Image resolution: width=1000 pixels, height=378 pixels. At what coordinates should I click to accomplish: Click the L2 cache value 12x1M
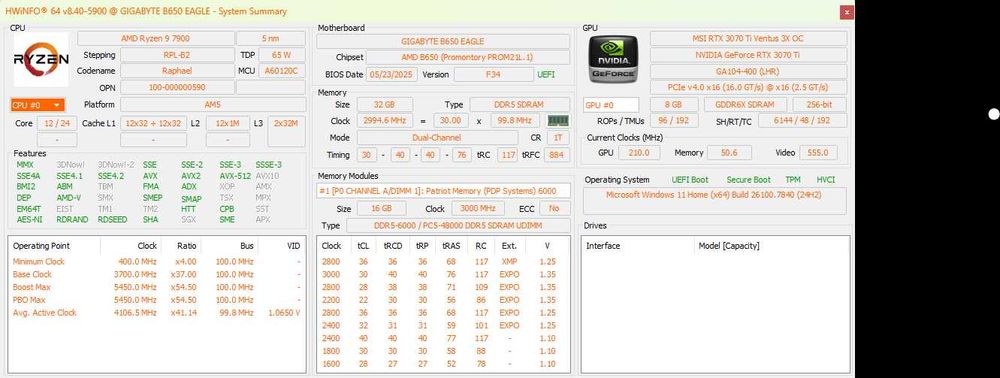coord(228,123)
